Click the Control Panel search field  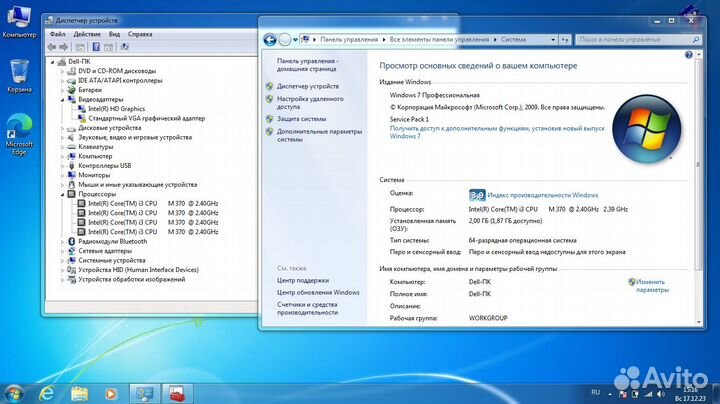638,40
